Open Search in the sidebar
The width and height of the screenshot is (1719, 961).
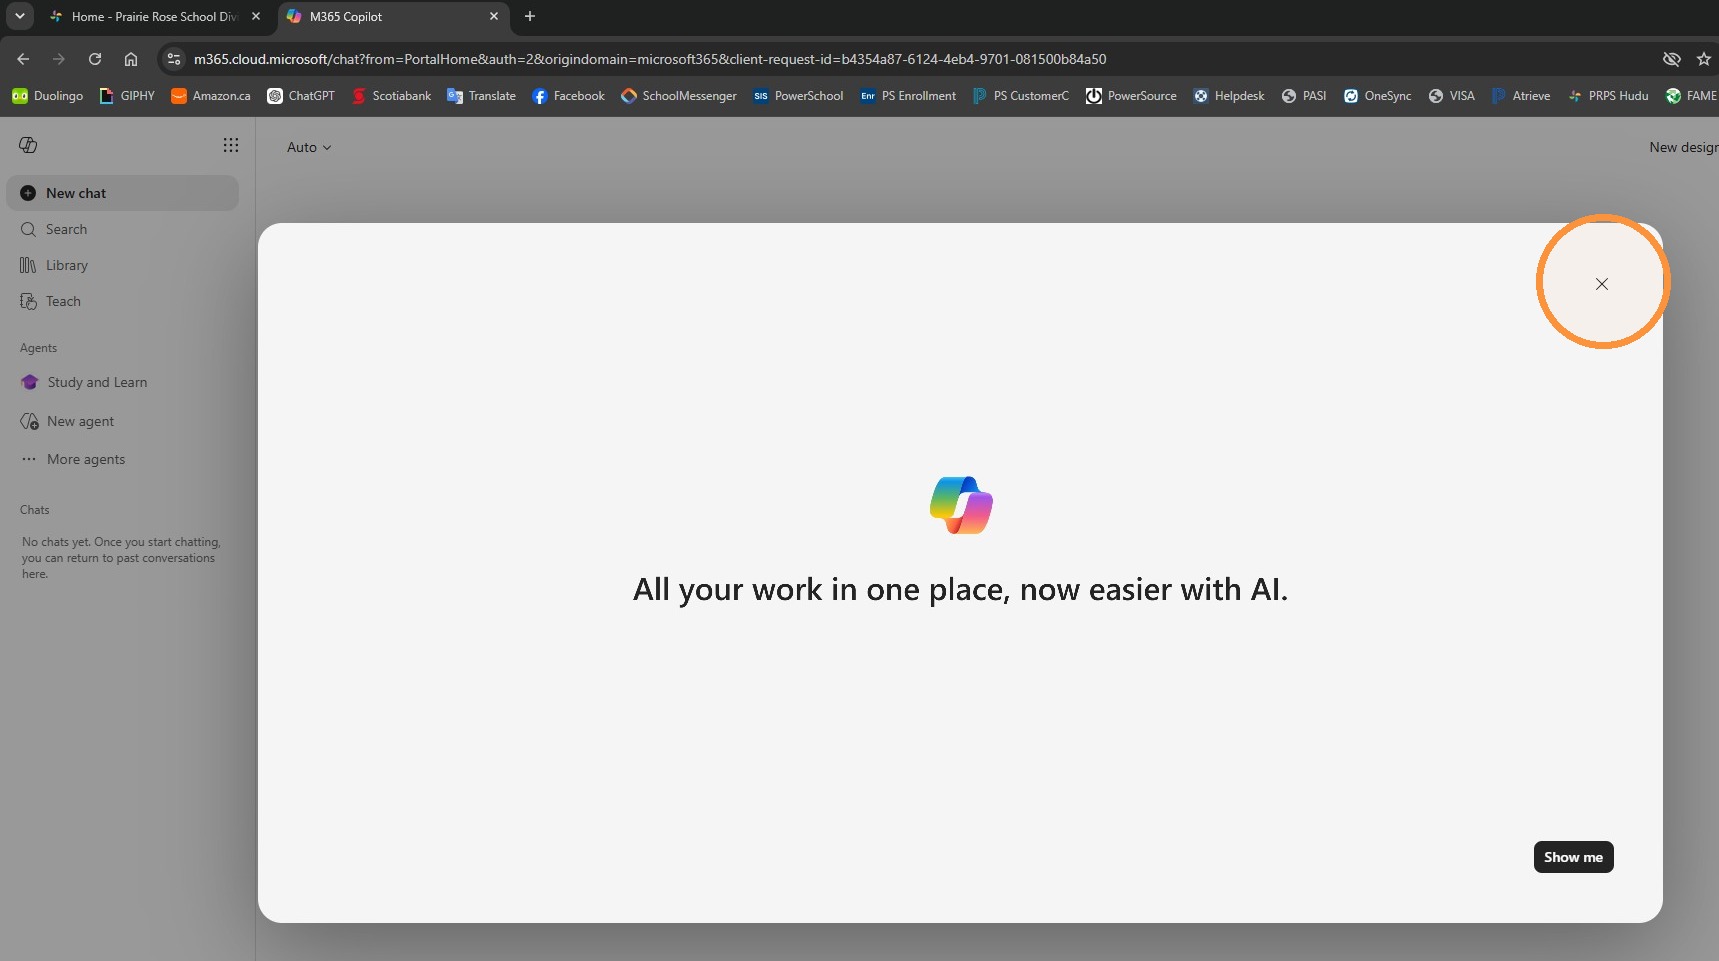click(123, 229)
